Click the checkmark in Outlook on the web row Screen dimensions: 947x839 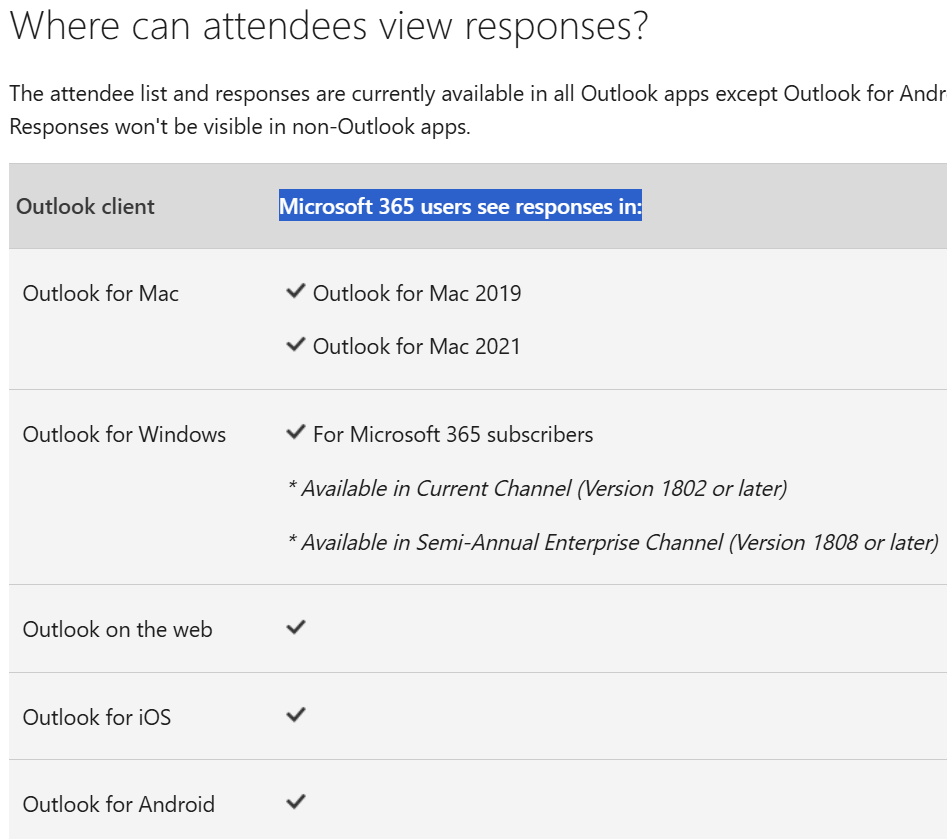click(296, 628)
